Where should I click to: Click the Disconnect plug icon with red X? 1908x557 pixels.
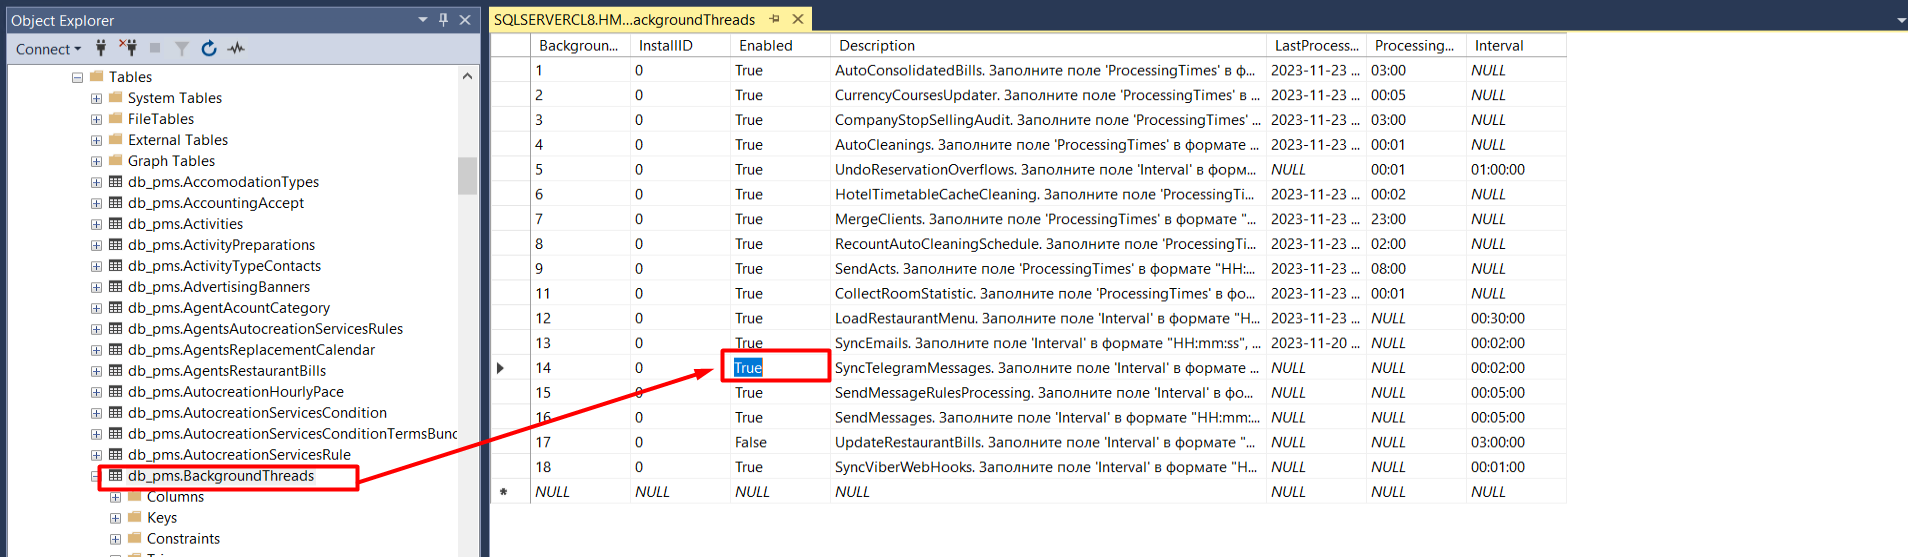pyautogui.click(x=127, y=48)
